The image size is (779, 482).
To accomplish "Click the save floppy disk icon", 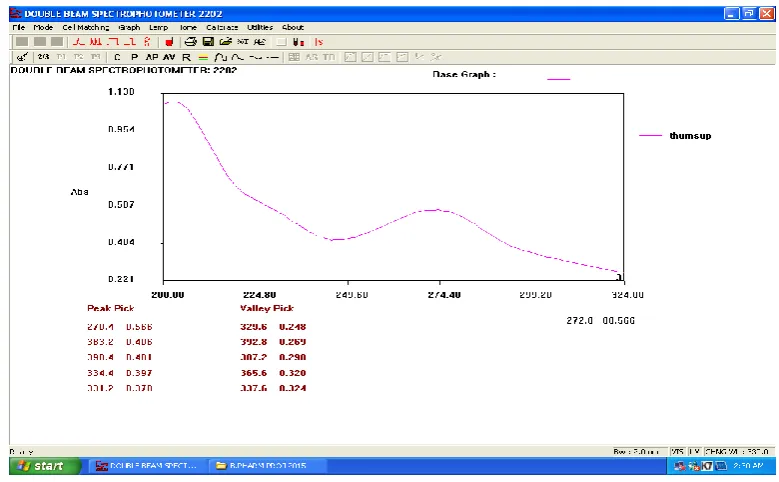I will point(208,42).
